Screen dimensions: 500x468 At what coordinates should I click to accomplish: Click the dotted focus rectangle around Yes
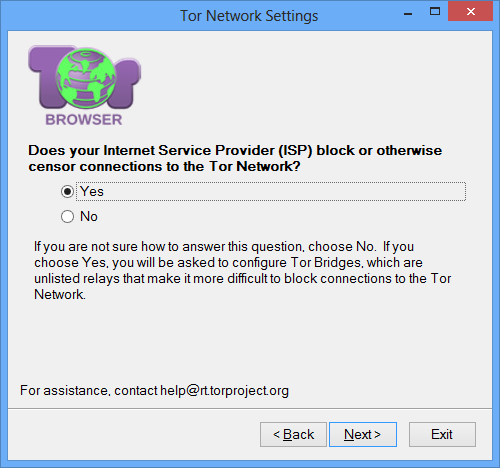tap(271, 192)
